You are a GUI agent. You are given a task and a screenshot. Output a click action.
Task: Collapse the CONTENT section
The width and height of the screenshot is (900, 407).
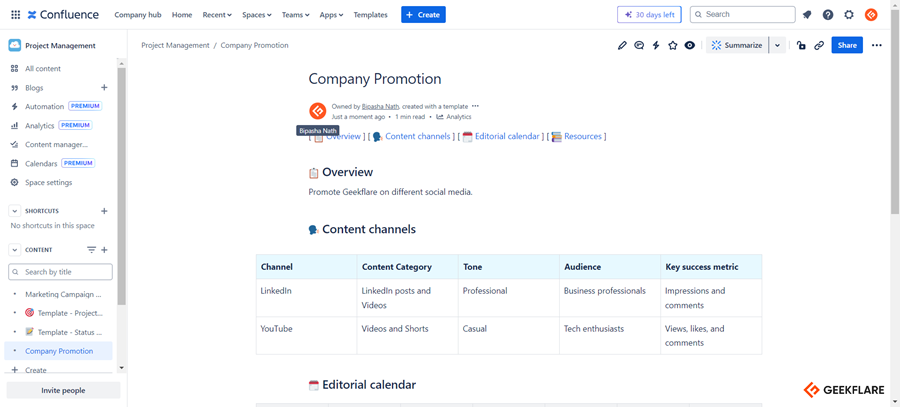[x=15, y=250]
